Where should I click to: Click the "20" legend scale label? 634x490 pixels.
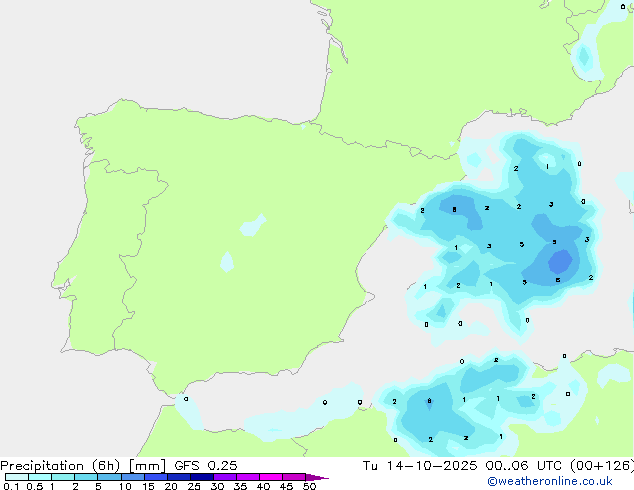171,486
